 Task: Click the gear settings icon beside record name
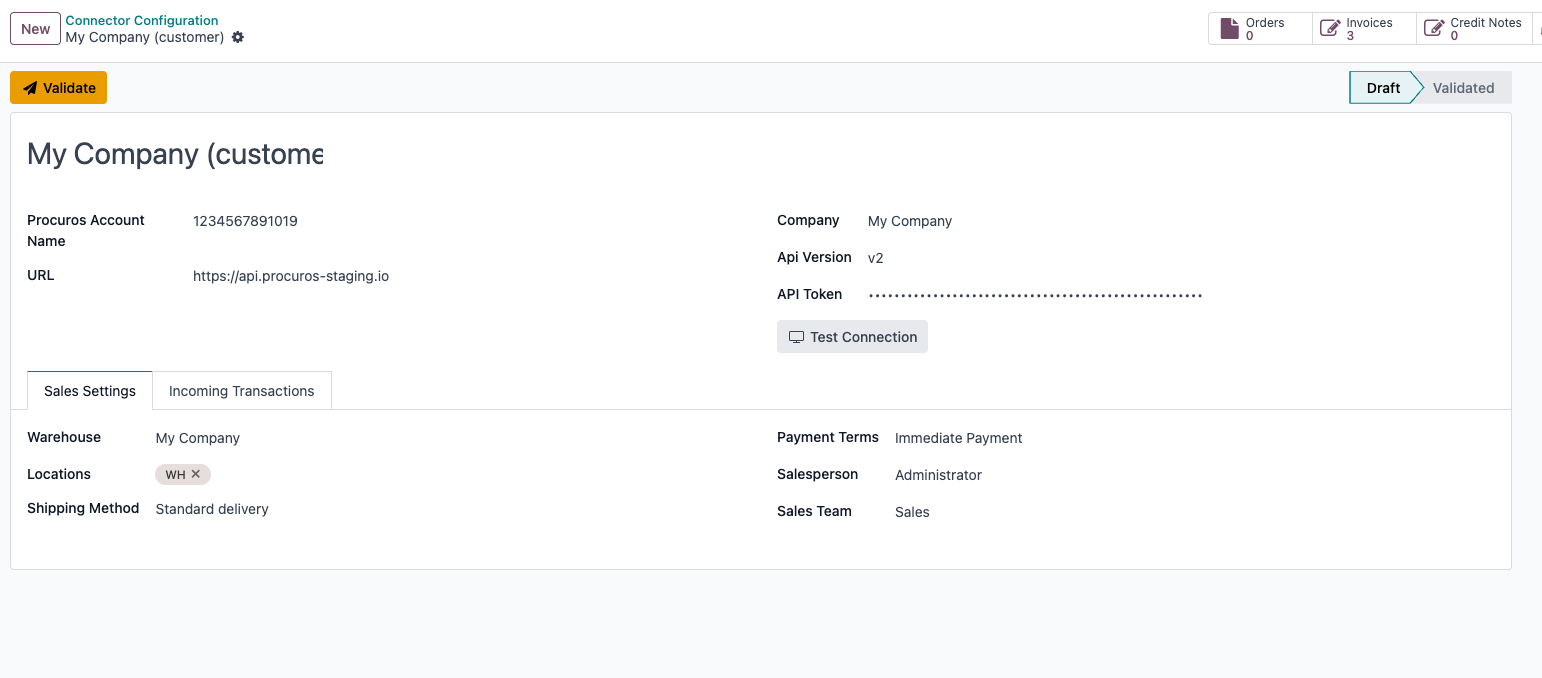coord(238,37)
